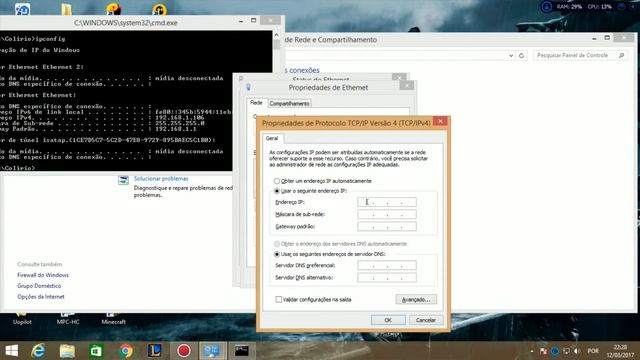Select the MPC-HC desktop icon
The height and width of the screenshot is (360, 640).
click(x=68, y=319)
